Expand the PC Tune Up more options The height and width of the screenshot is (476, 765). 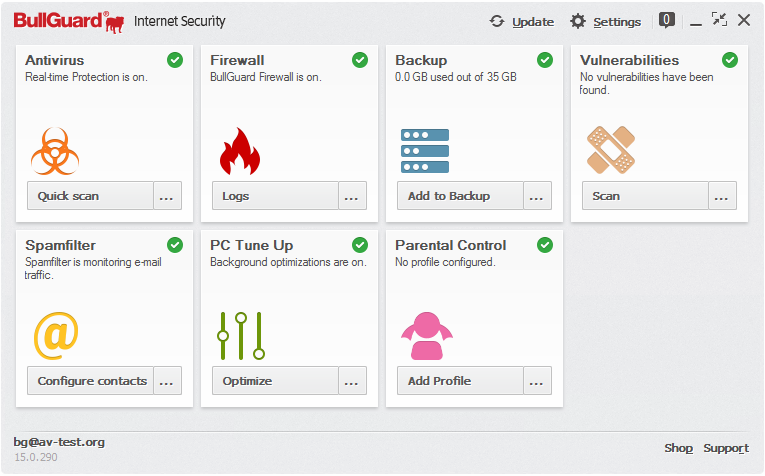352,381
